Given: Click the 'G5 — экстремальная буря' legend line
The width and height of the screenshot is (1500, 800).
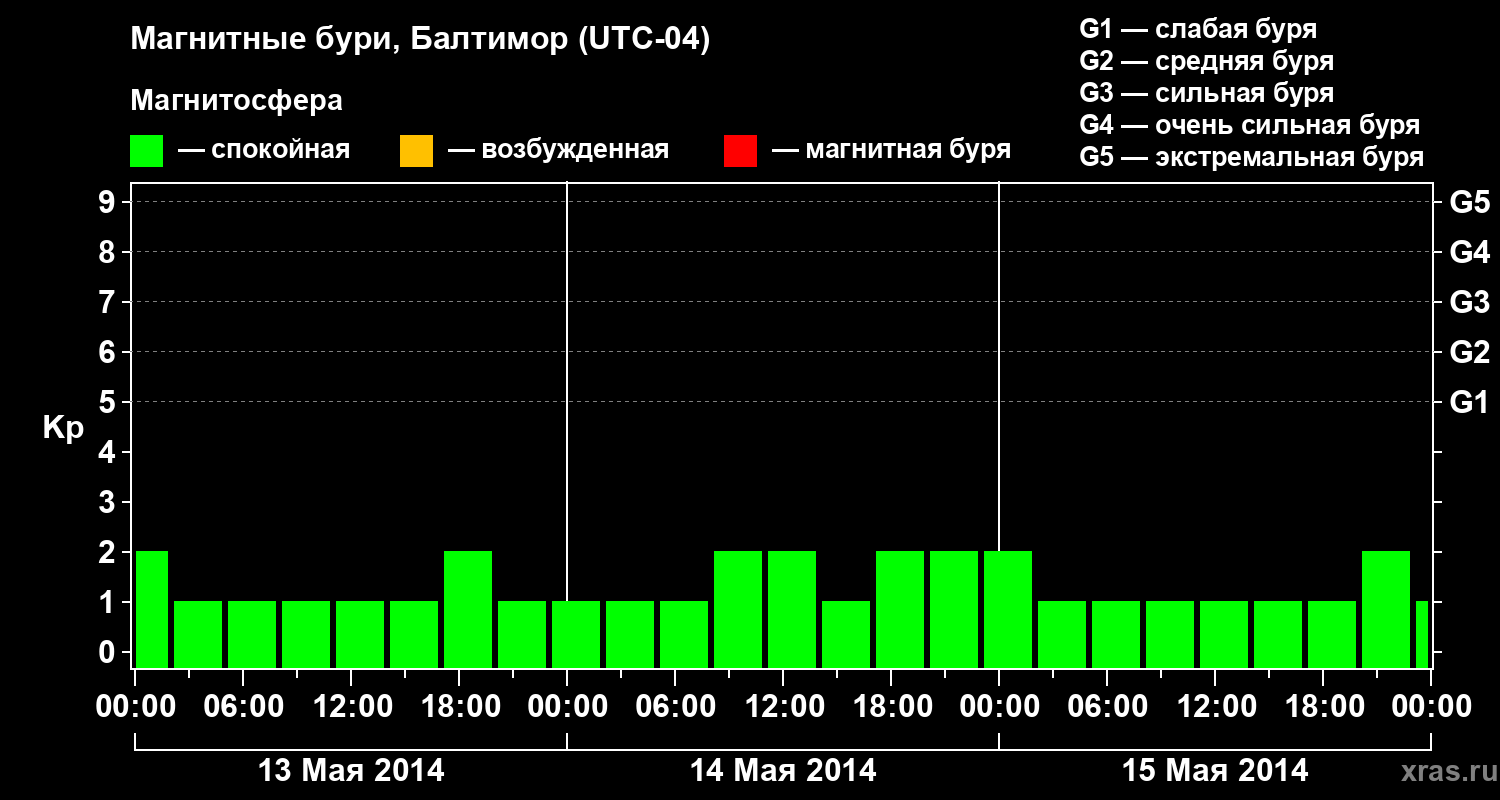Looking at the screenshot, I should pos(1252,157).
